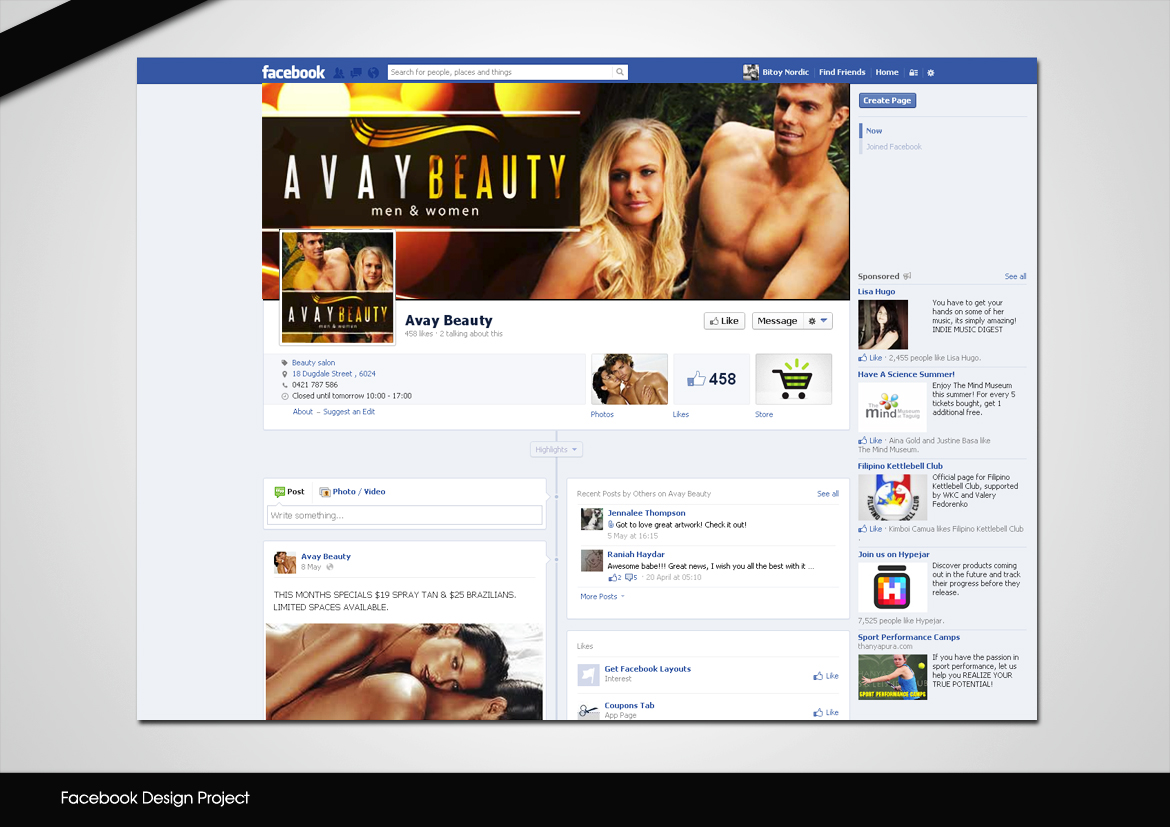Toggle Like on the Avay Beauty page
Viewport: 1170px width, 827px height.
point(724,320)
